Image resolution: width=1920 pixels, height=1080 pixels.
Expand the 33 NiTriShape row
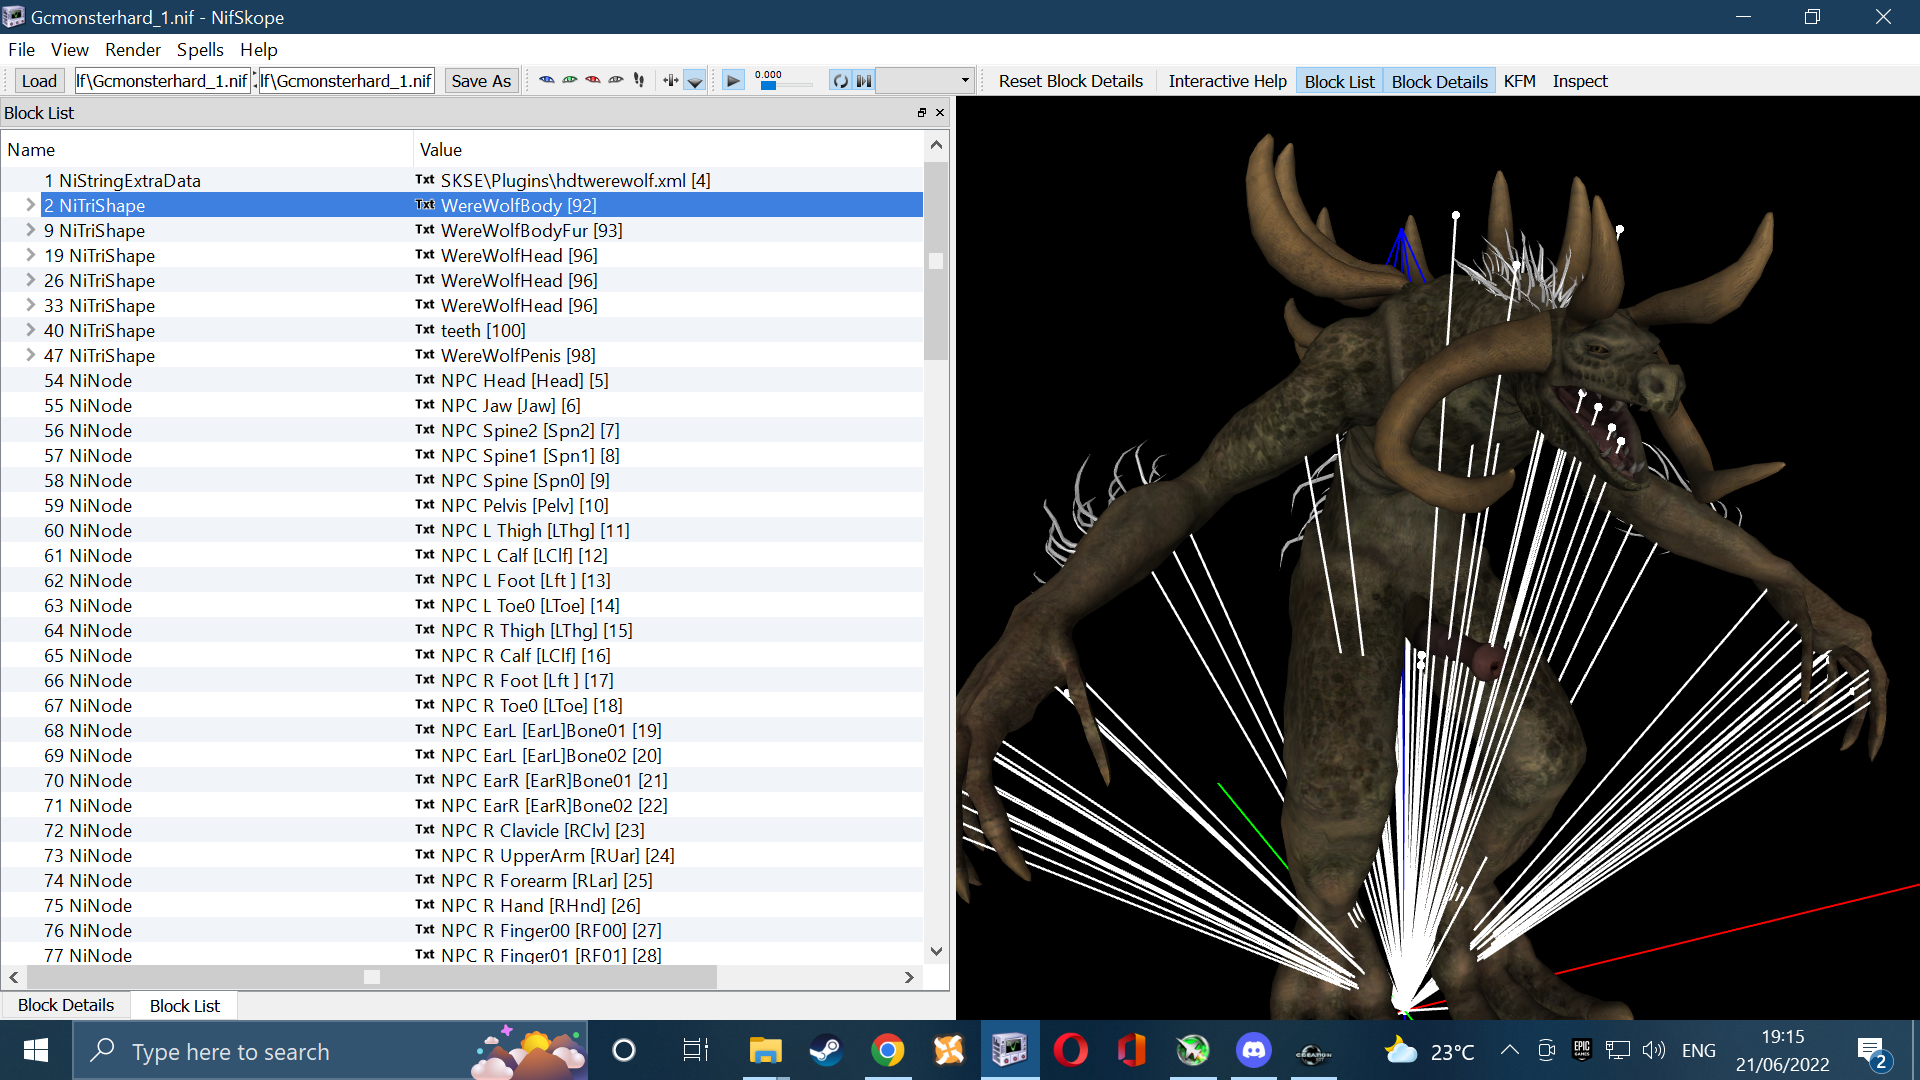30,305
